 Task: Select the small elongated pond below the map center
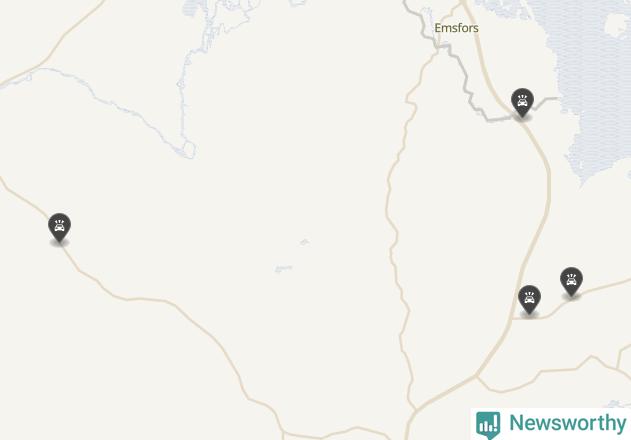(x=283, y=269)
